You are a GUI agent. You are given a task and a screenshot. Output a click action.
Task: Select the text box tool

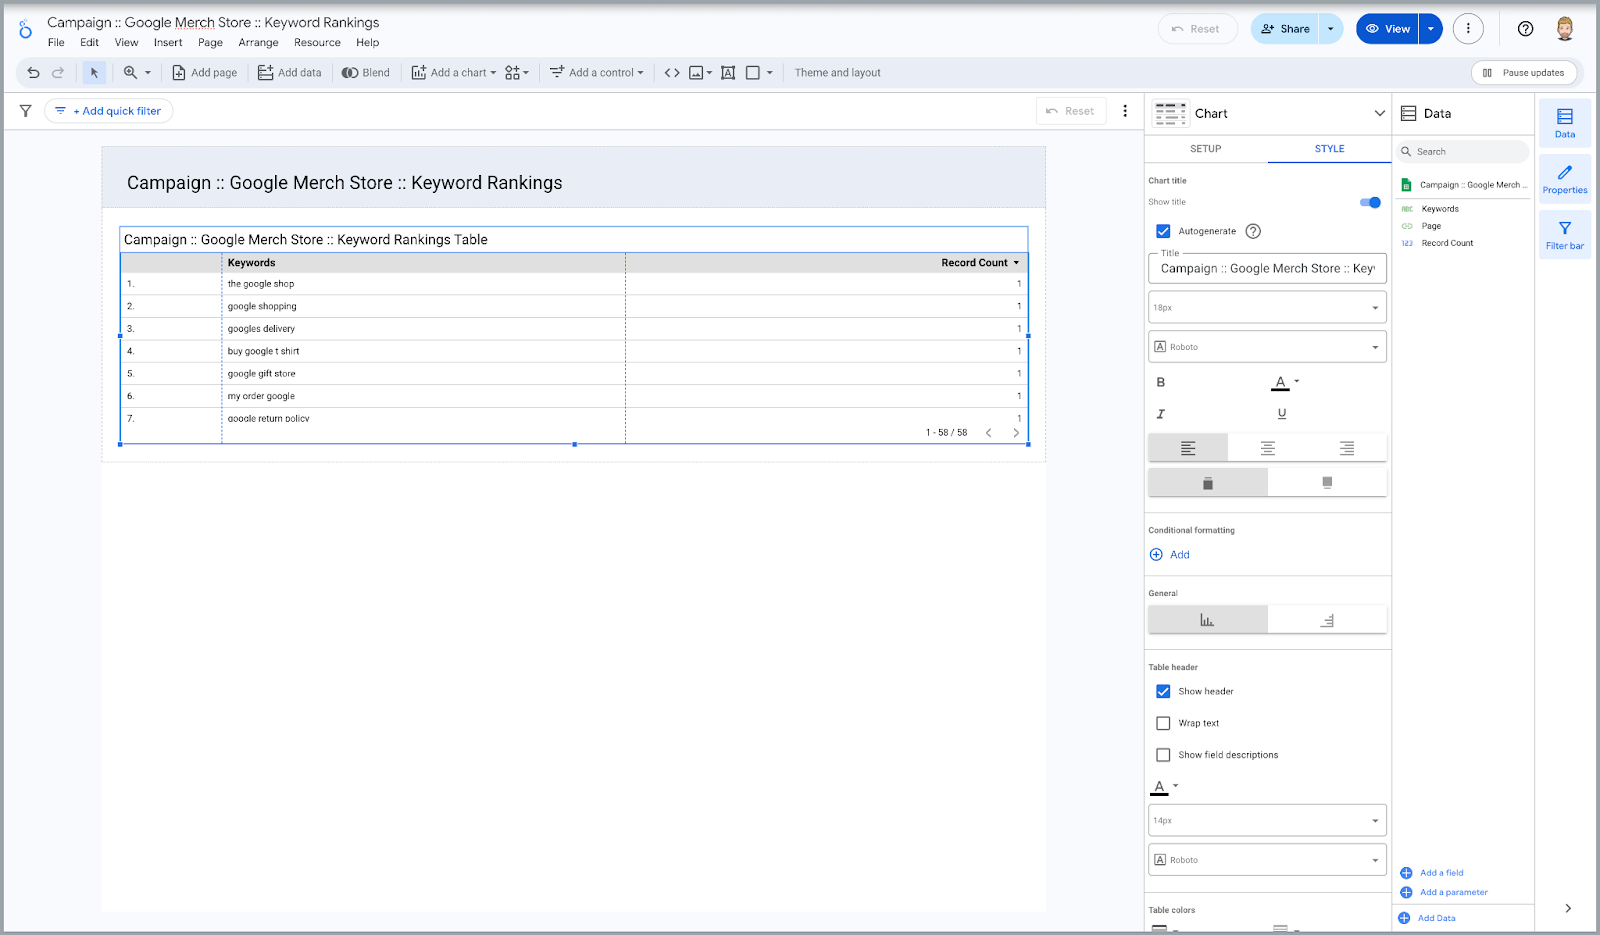(x=728, y=73)
